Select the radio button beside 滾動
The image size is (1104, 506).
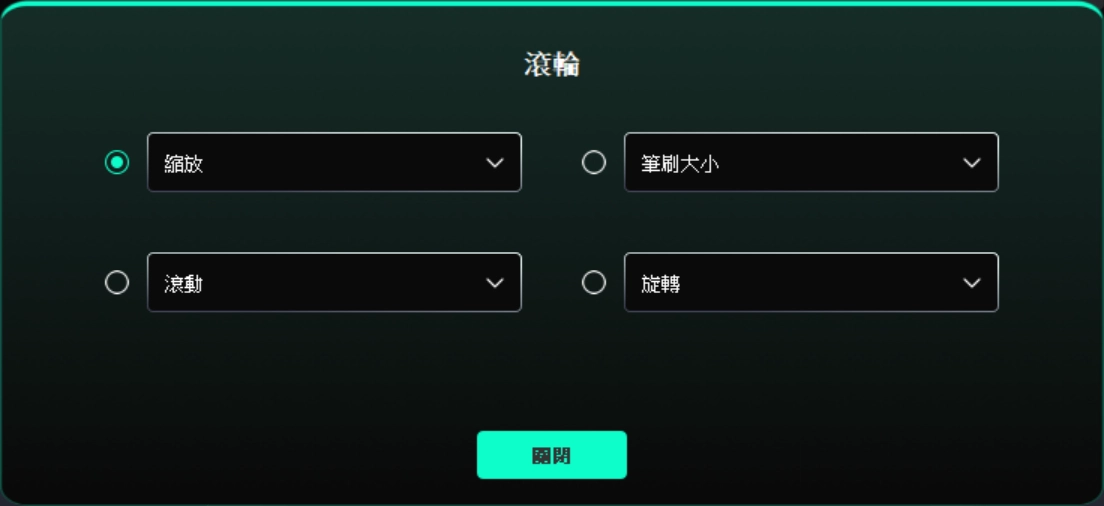(x=117, y=283)
